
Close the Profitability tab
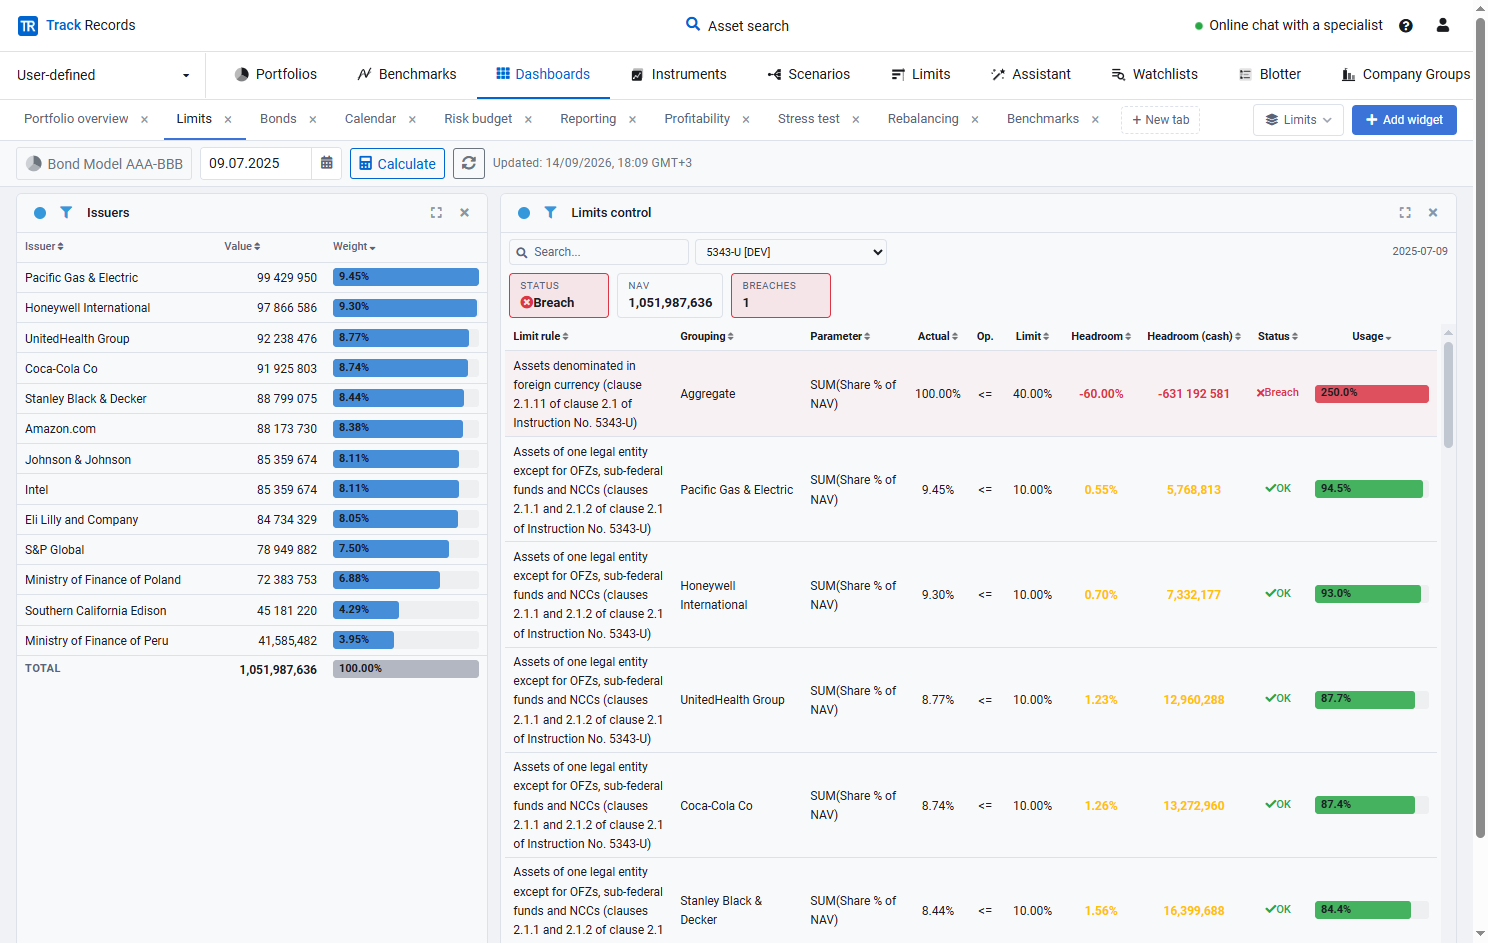[x=746, y=120]
